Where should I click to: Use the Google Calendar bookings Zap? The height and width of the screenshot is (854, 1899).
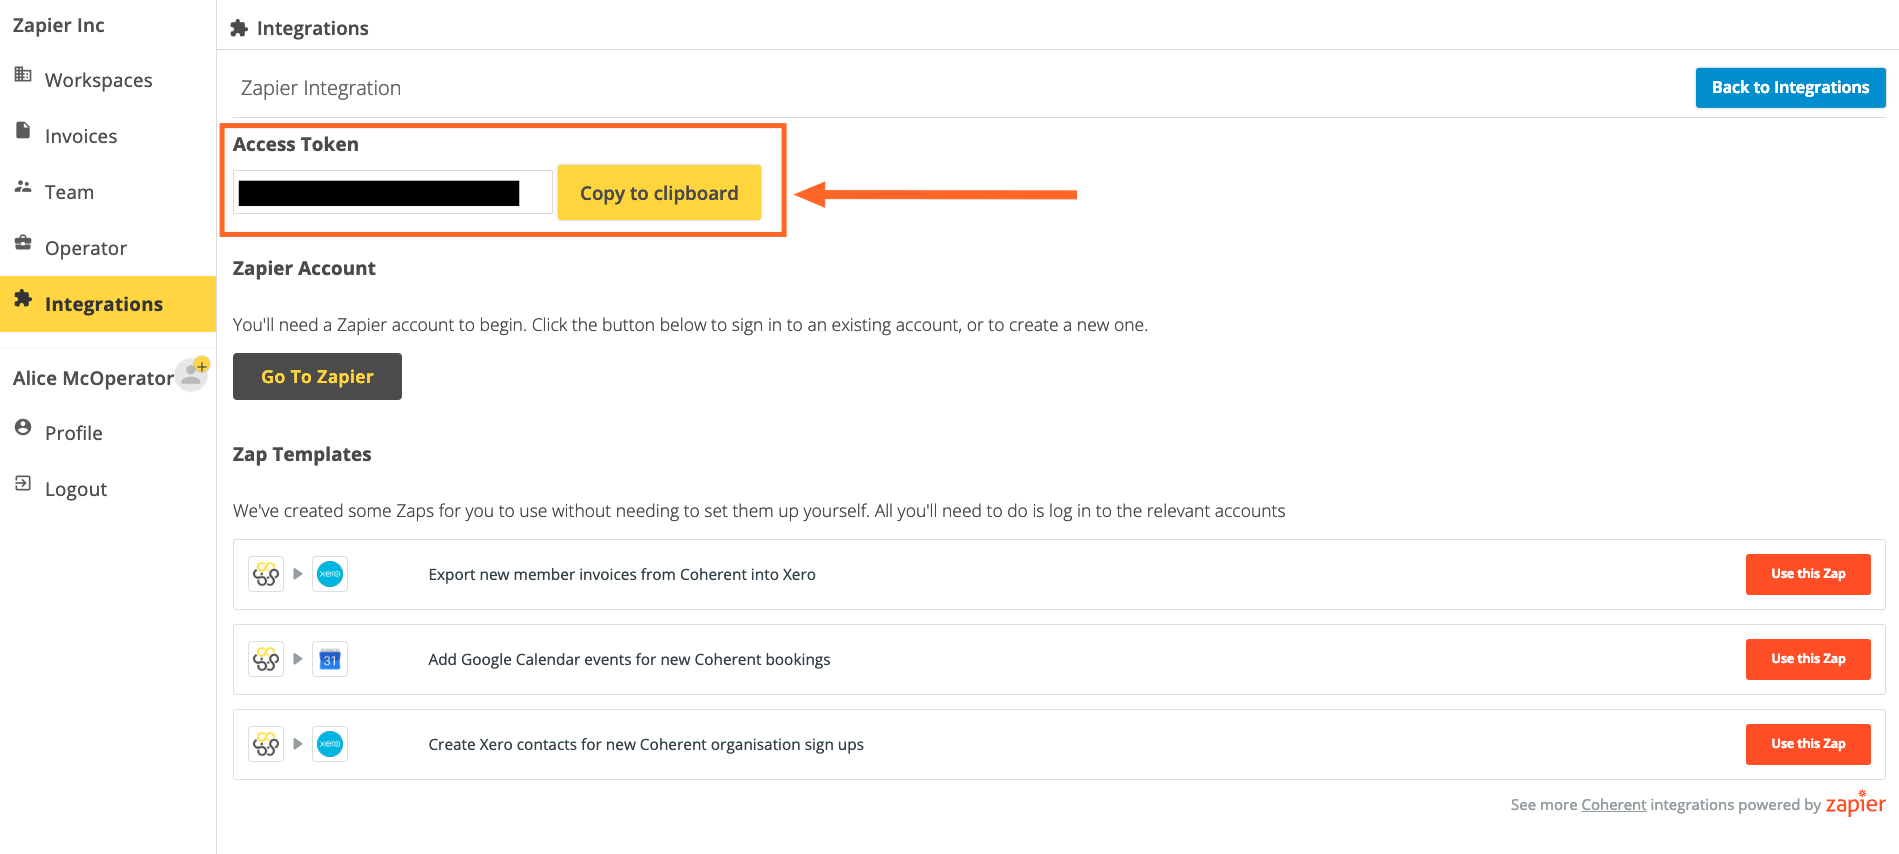(x=1807, y=659)
